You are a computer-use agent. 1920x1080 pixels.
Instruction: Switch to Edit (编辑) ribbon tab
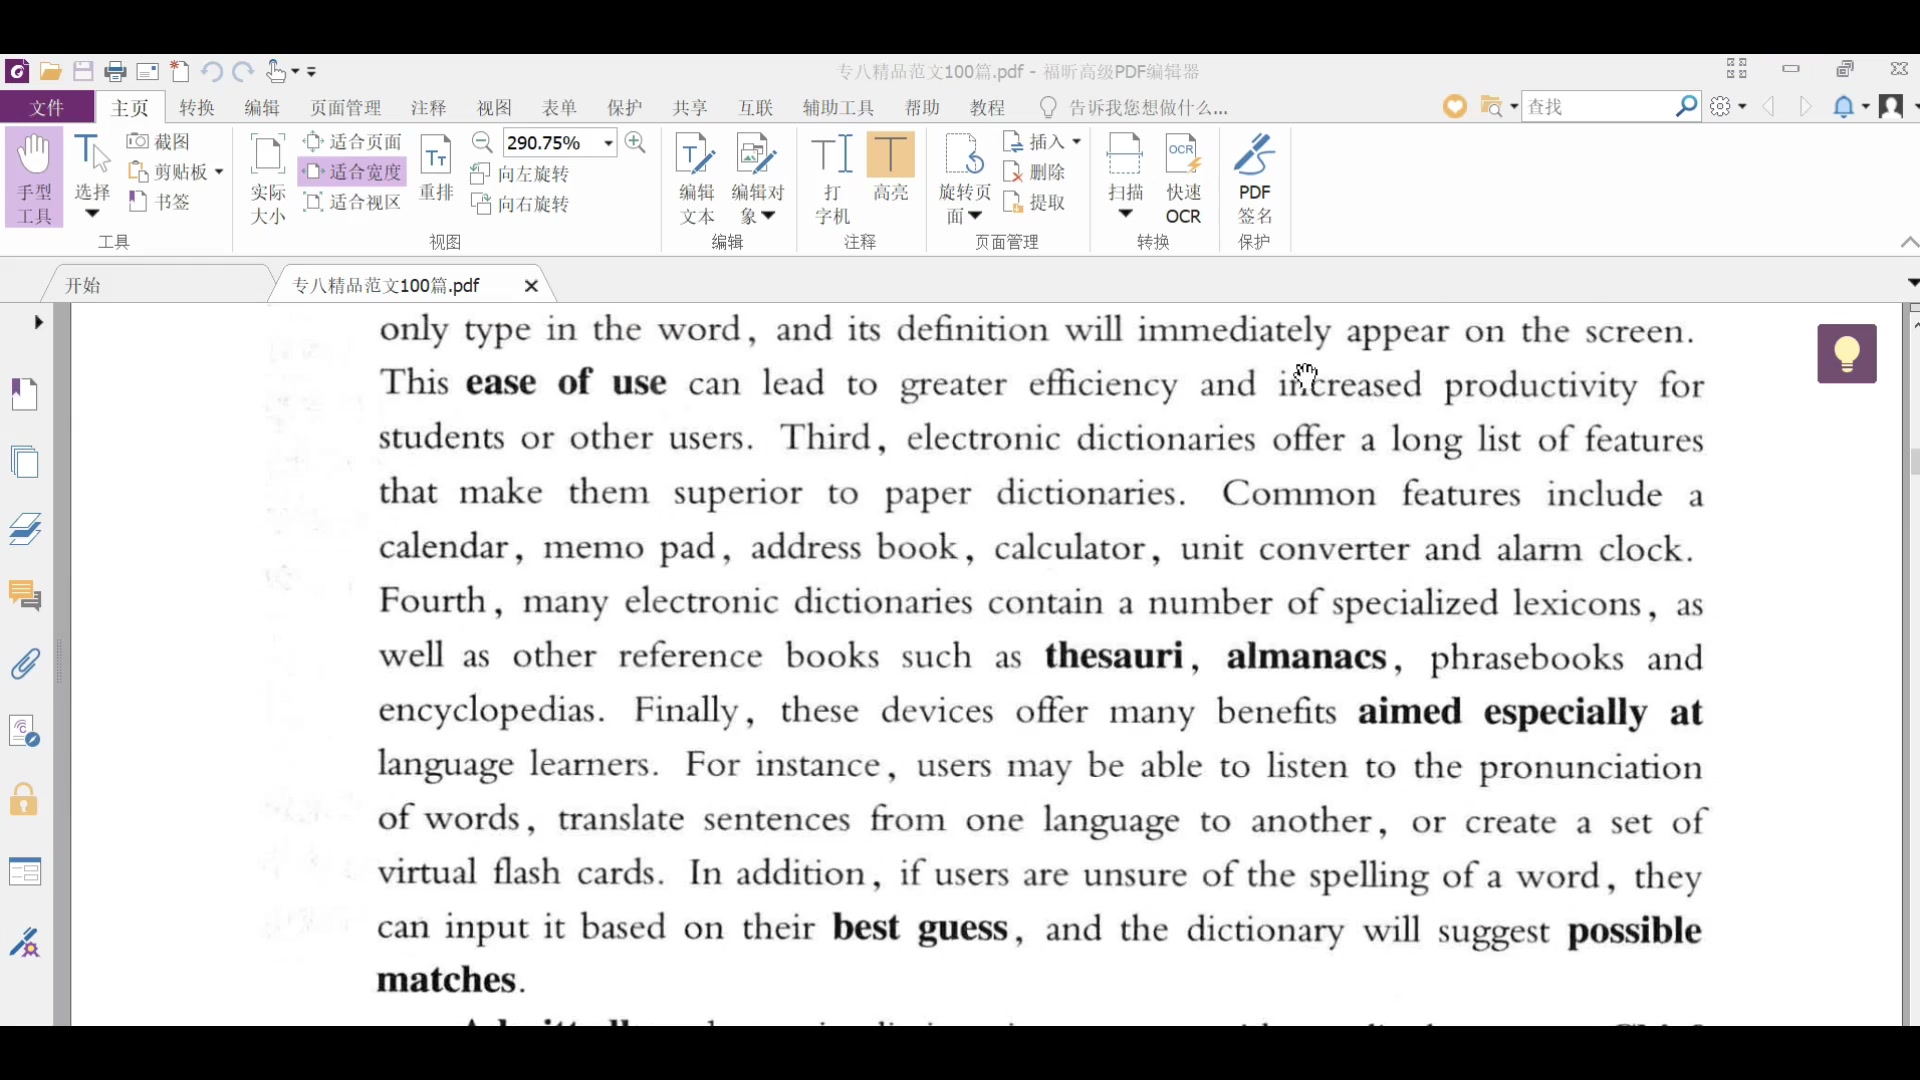point(262,107)
